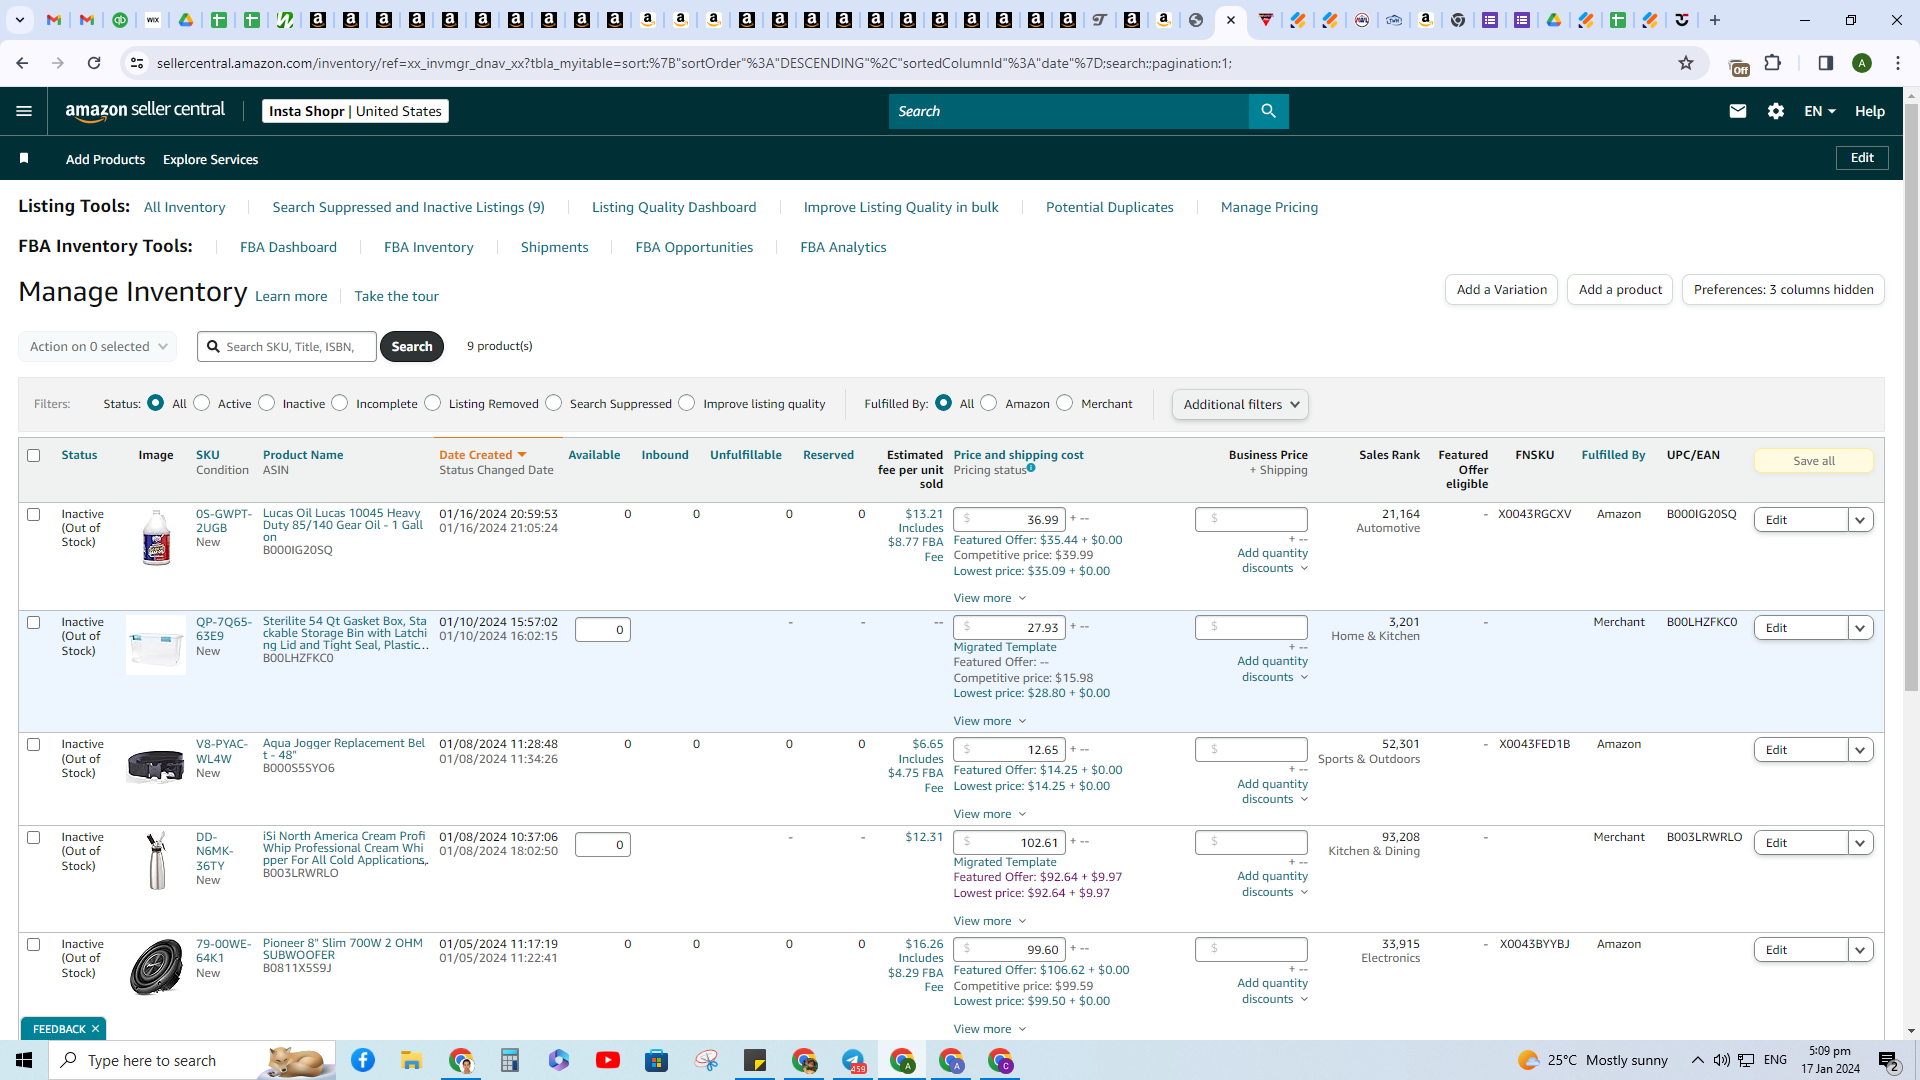Open the settings gear icon
The height and width of the screenshot is (1080, 1920).
click(x=1776, y=111)
